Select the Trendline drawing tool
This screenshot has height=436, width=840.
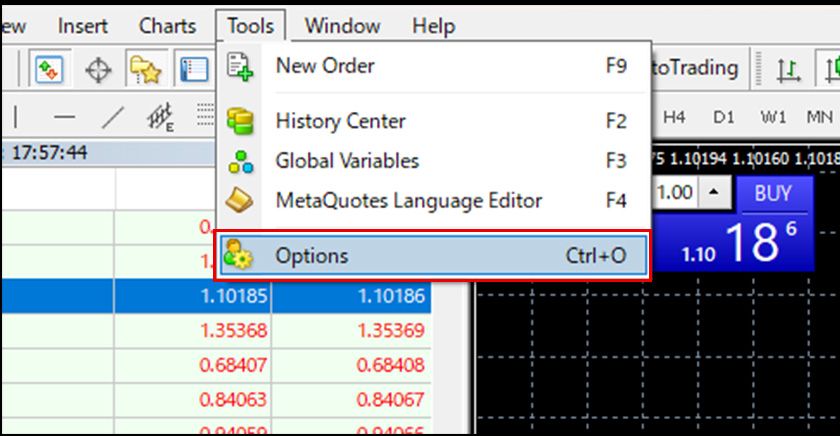point(113,117)
